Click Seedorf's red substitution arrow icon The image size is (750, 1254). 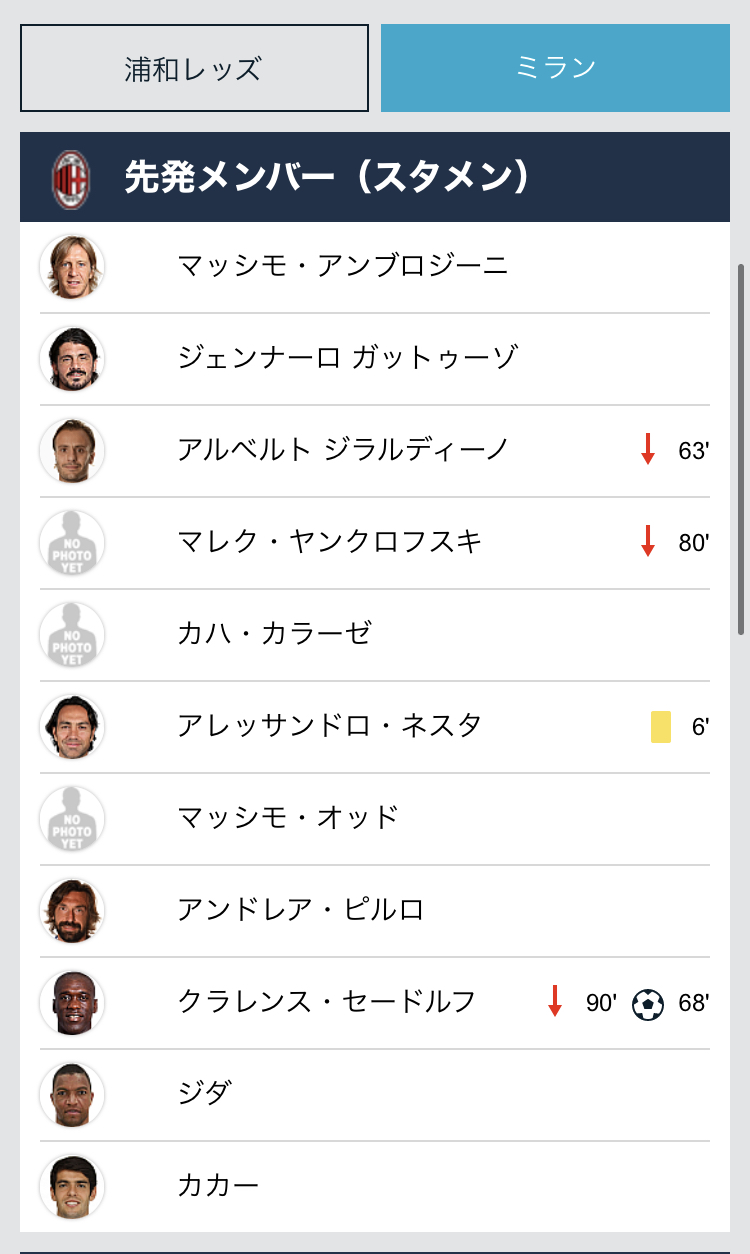(x=555, y=1002)
